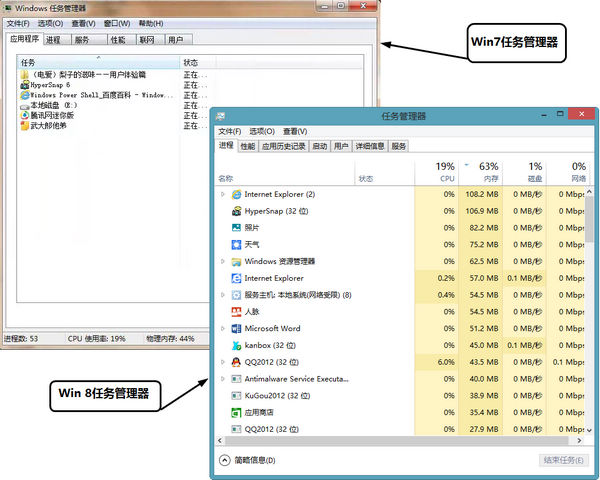Switch to 联网 tab in Win7 manager

(147, 40)
